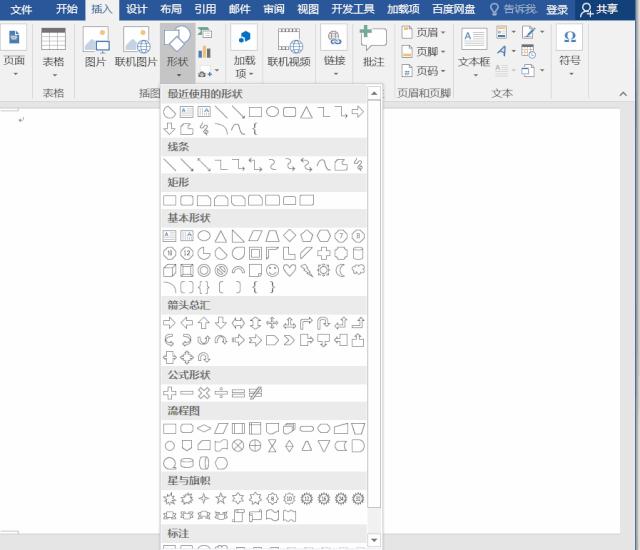640x550 pixels.
Task: Select the right triangle in 基本形状
Action: point(238,235)
